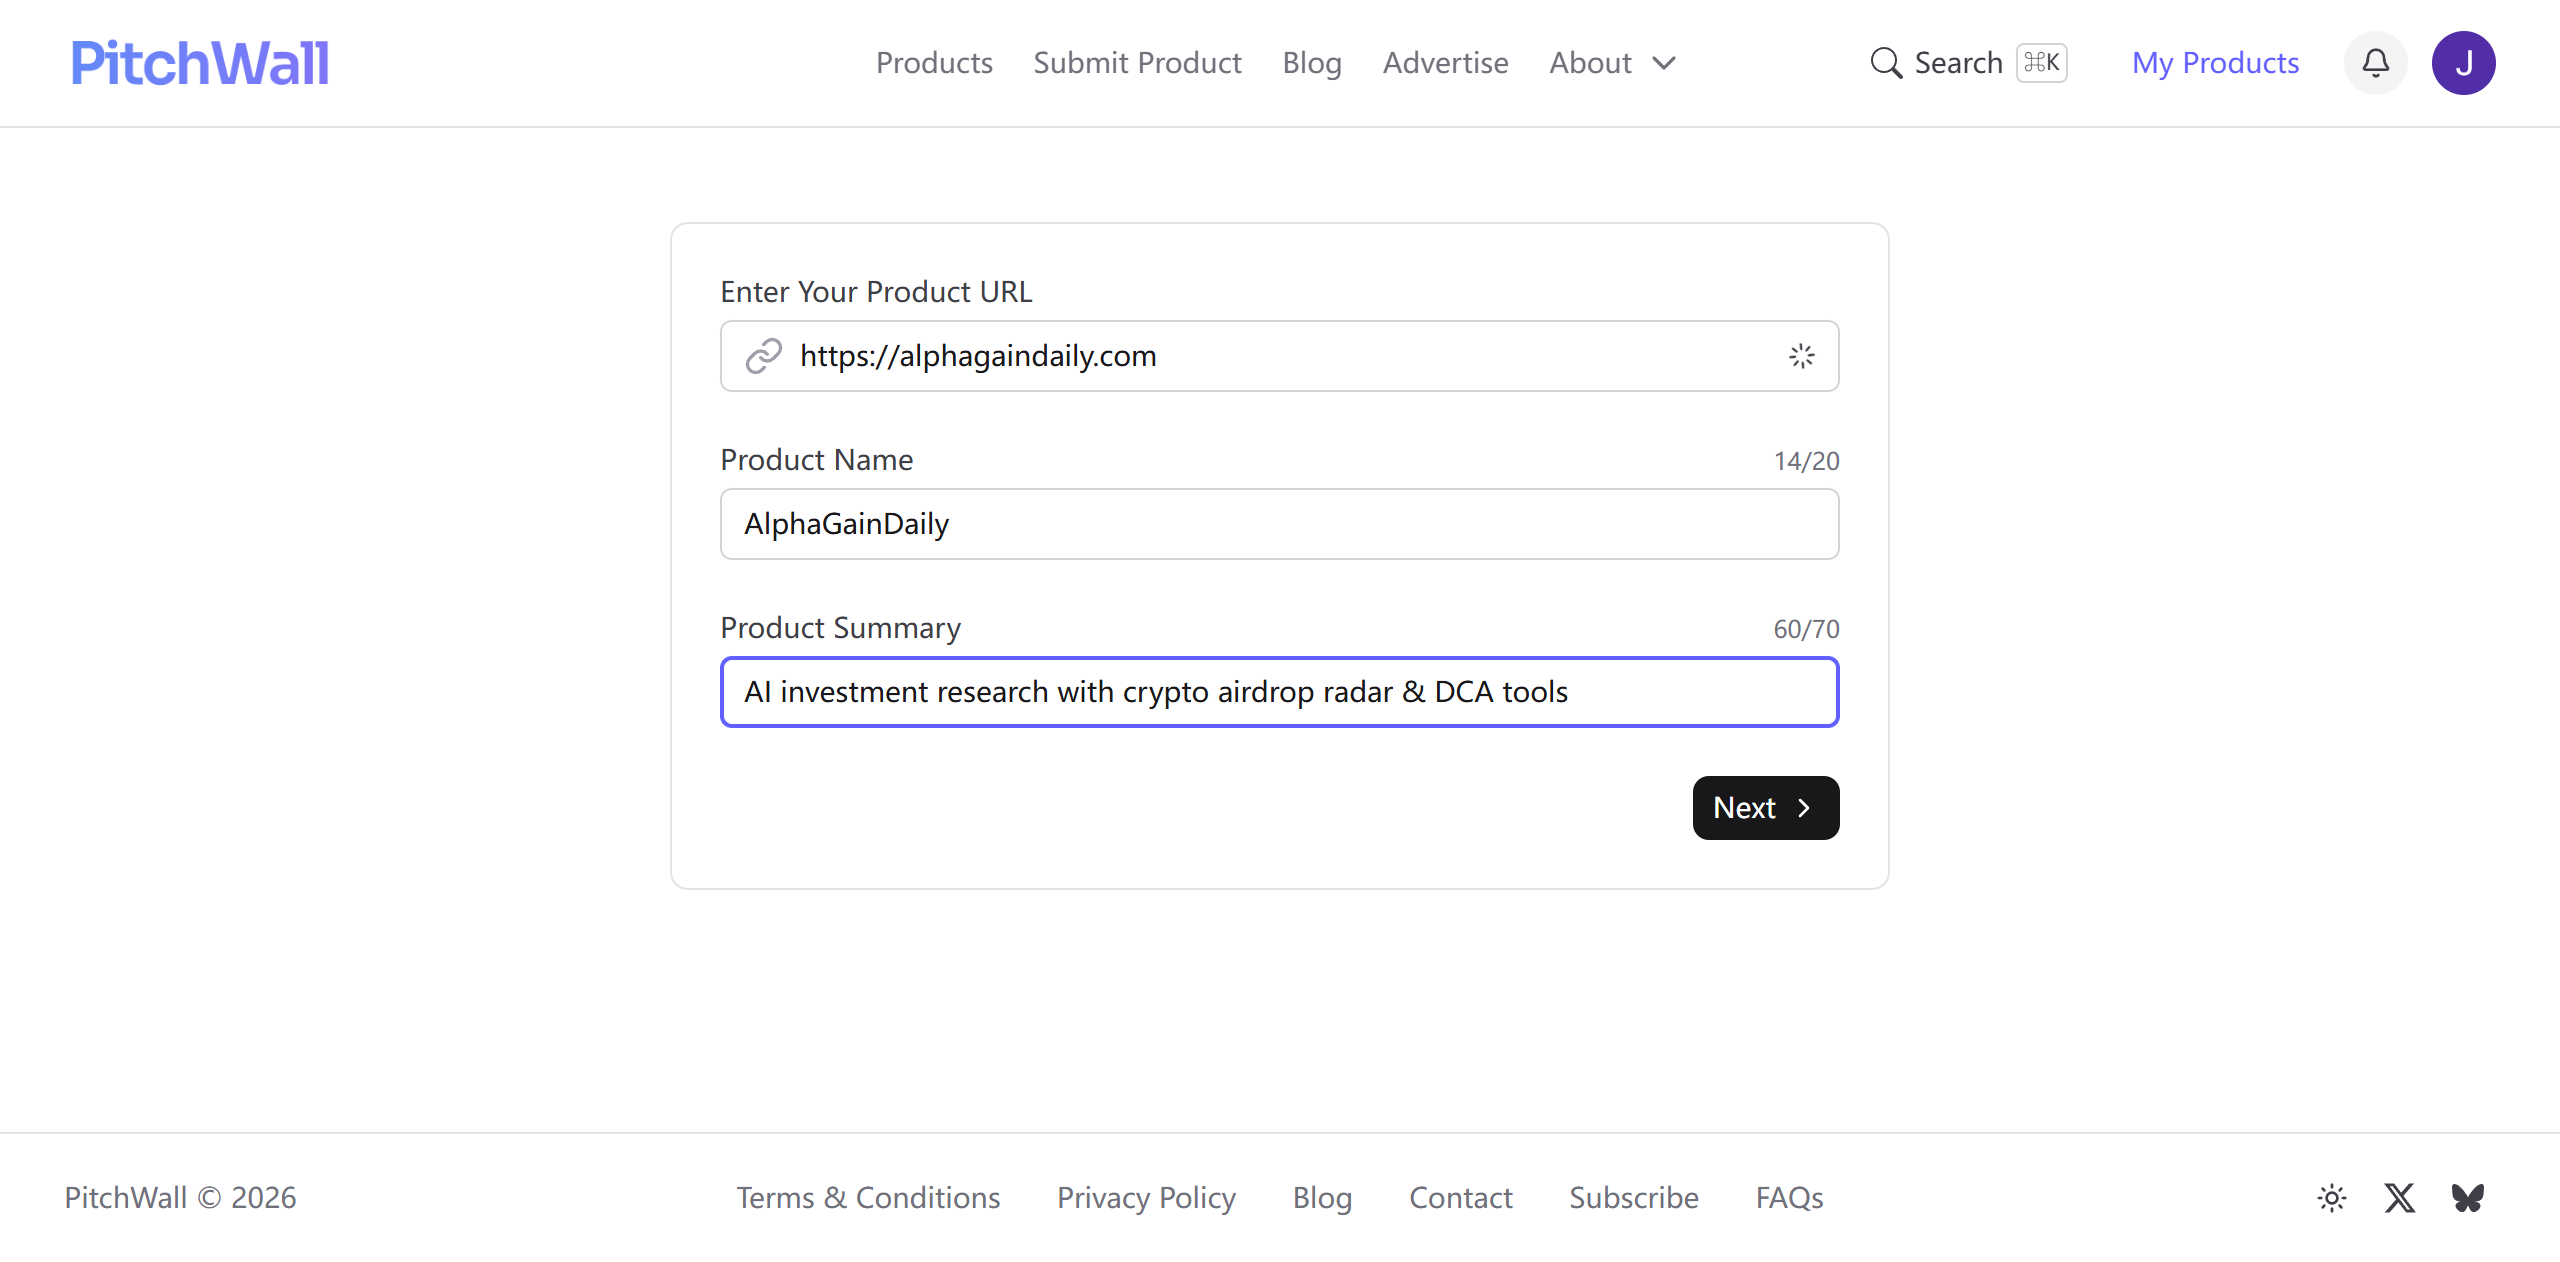The width and height of the screenshot is (2560, 1262).
Task: Click the link icon in URL field
Action: pos(764,356)
